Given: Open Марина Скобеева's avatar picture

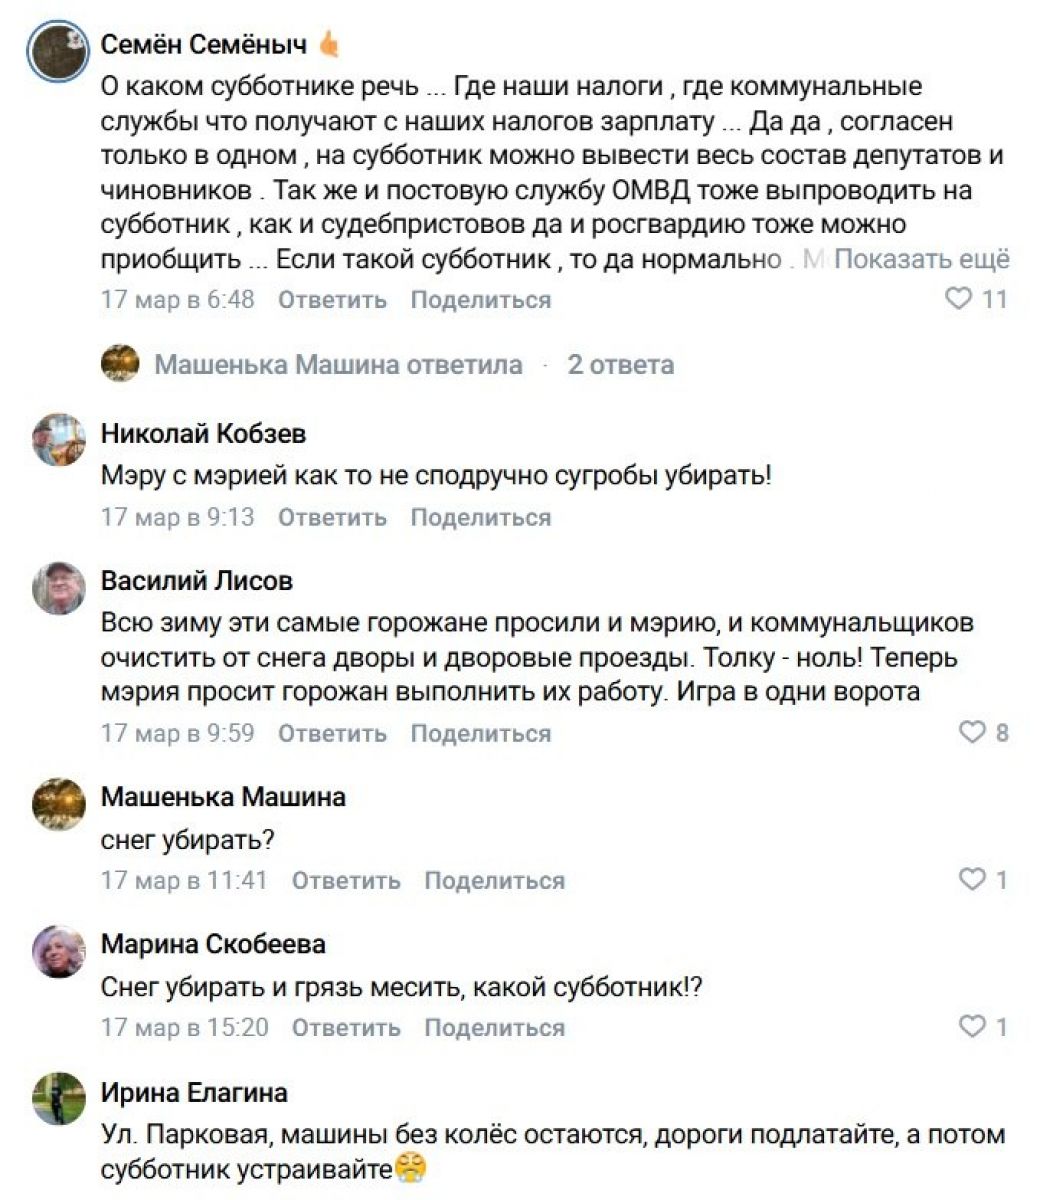Looking at the screenshot, I should [59, 951].
